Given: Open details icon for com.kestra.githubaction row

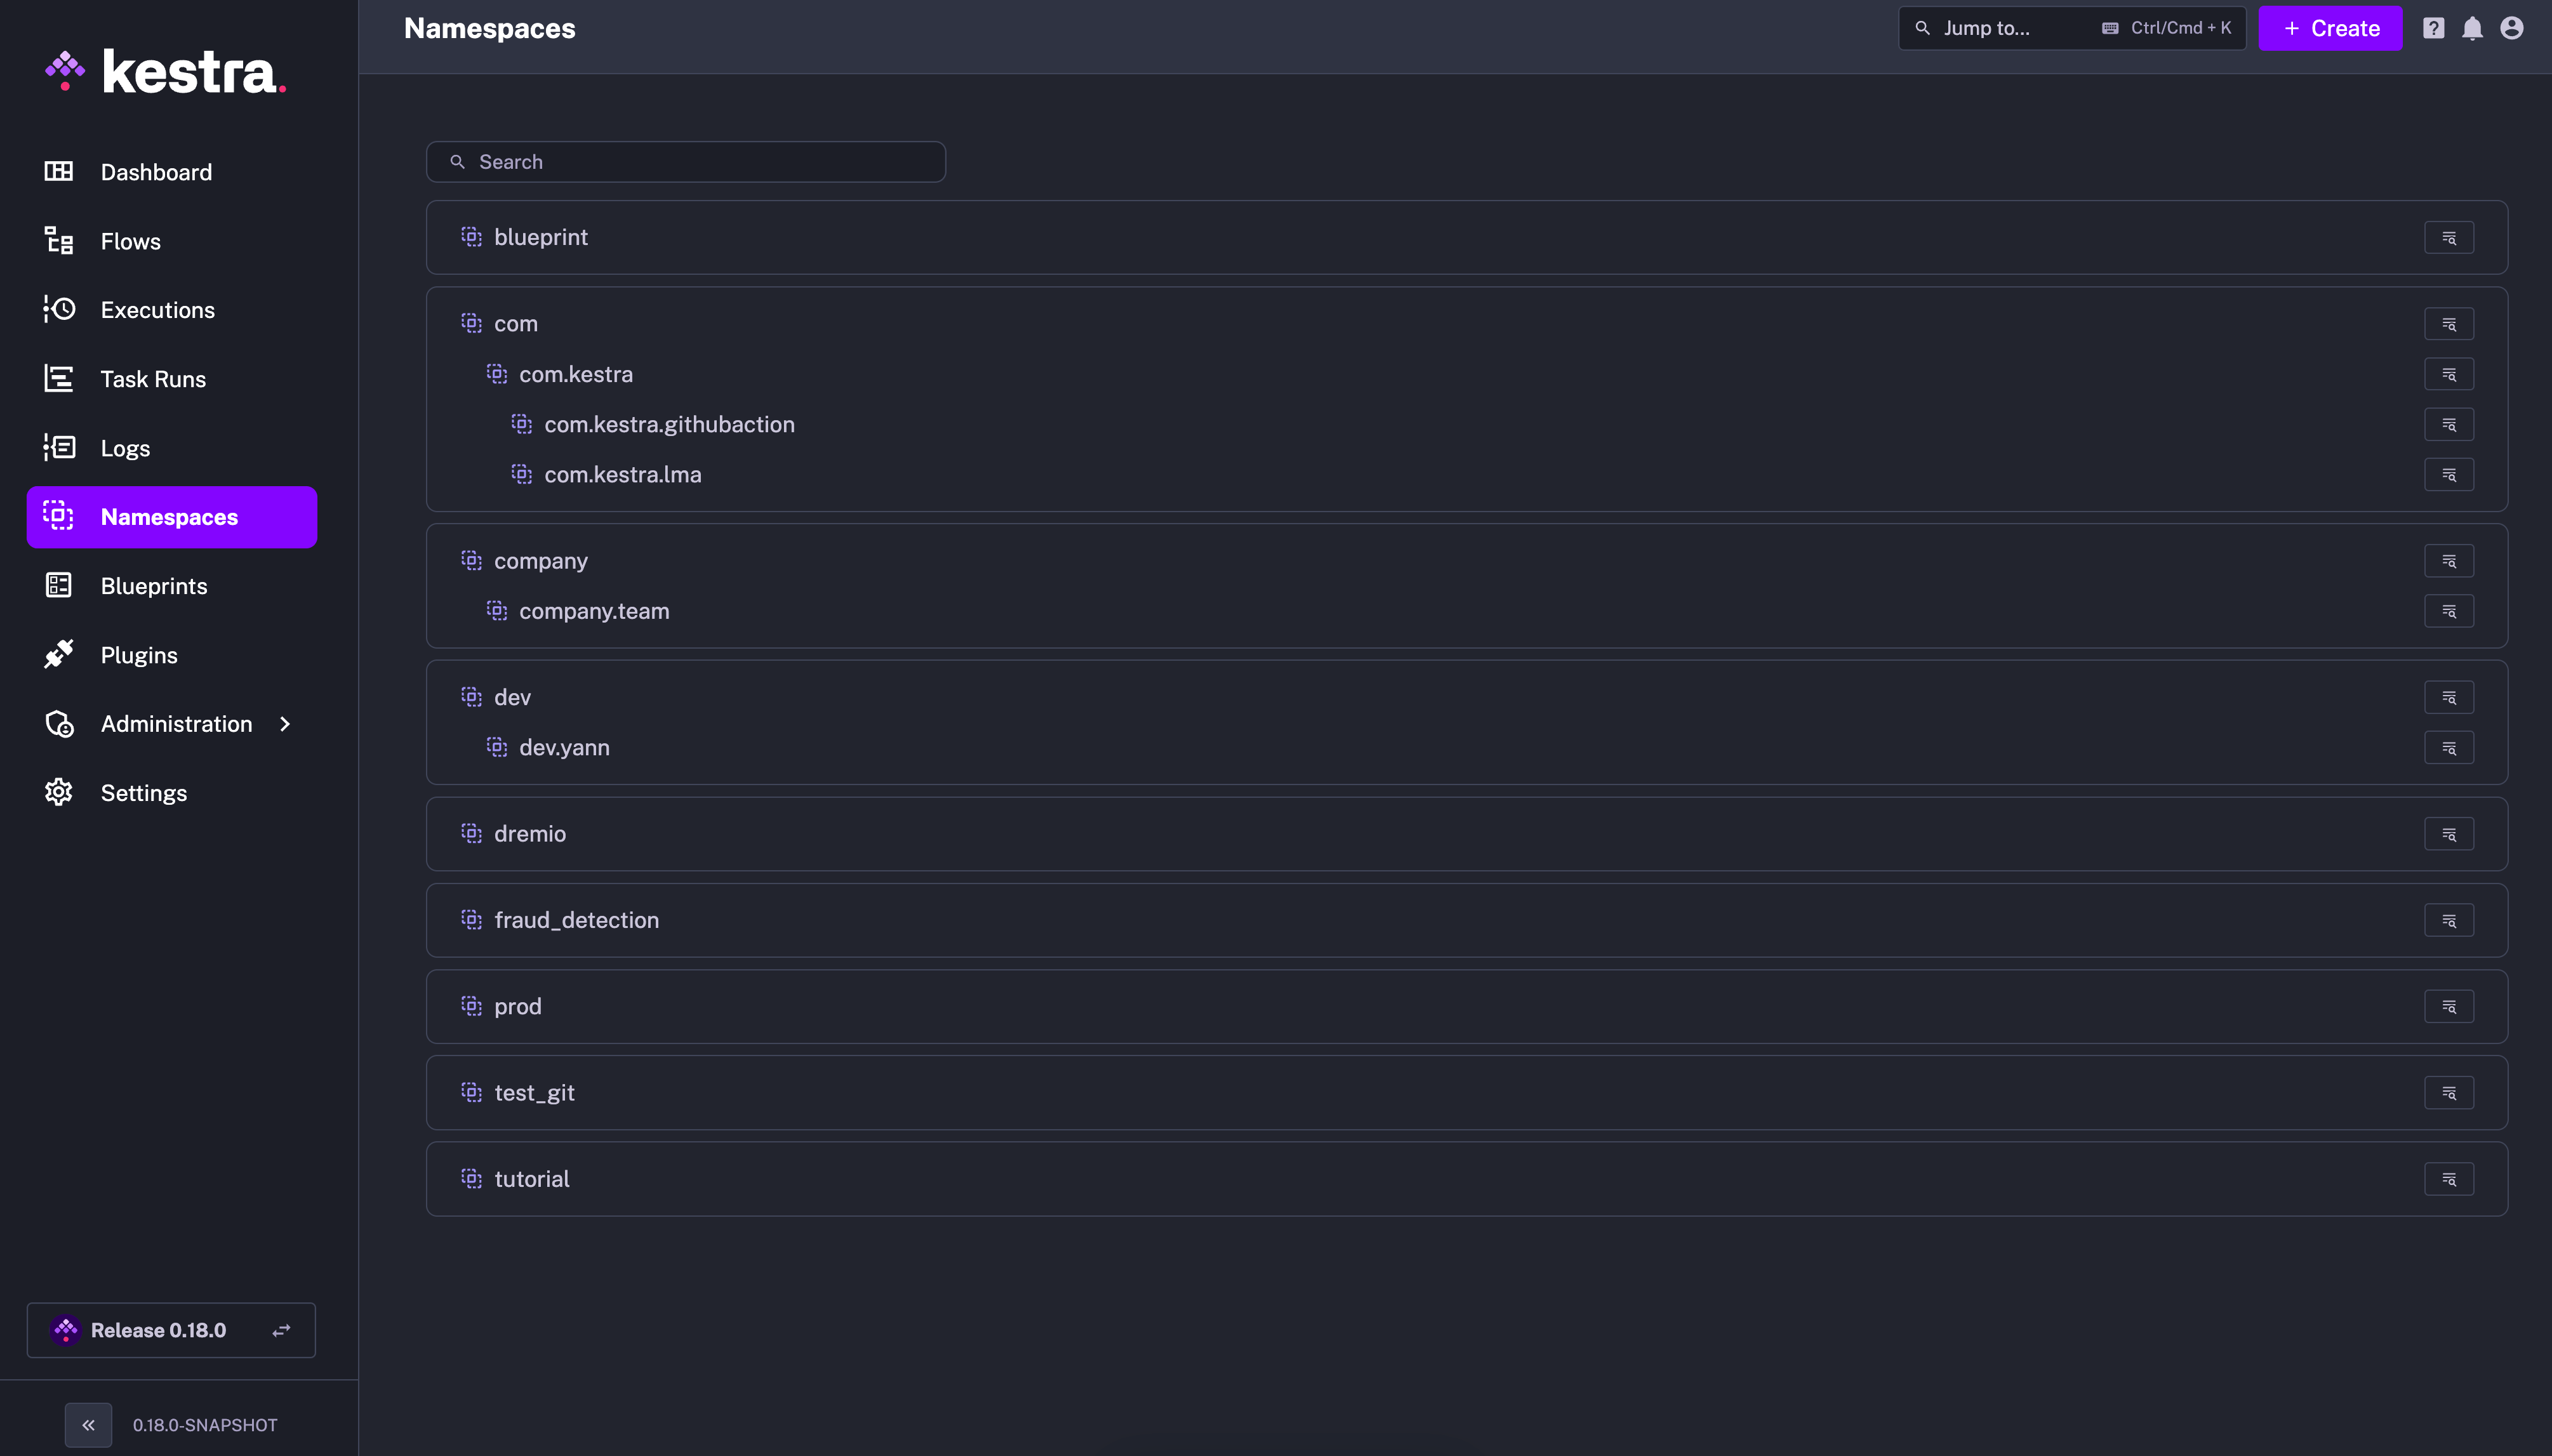Looking at the screenshot, I should [x=2448, y=425].
